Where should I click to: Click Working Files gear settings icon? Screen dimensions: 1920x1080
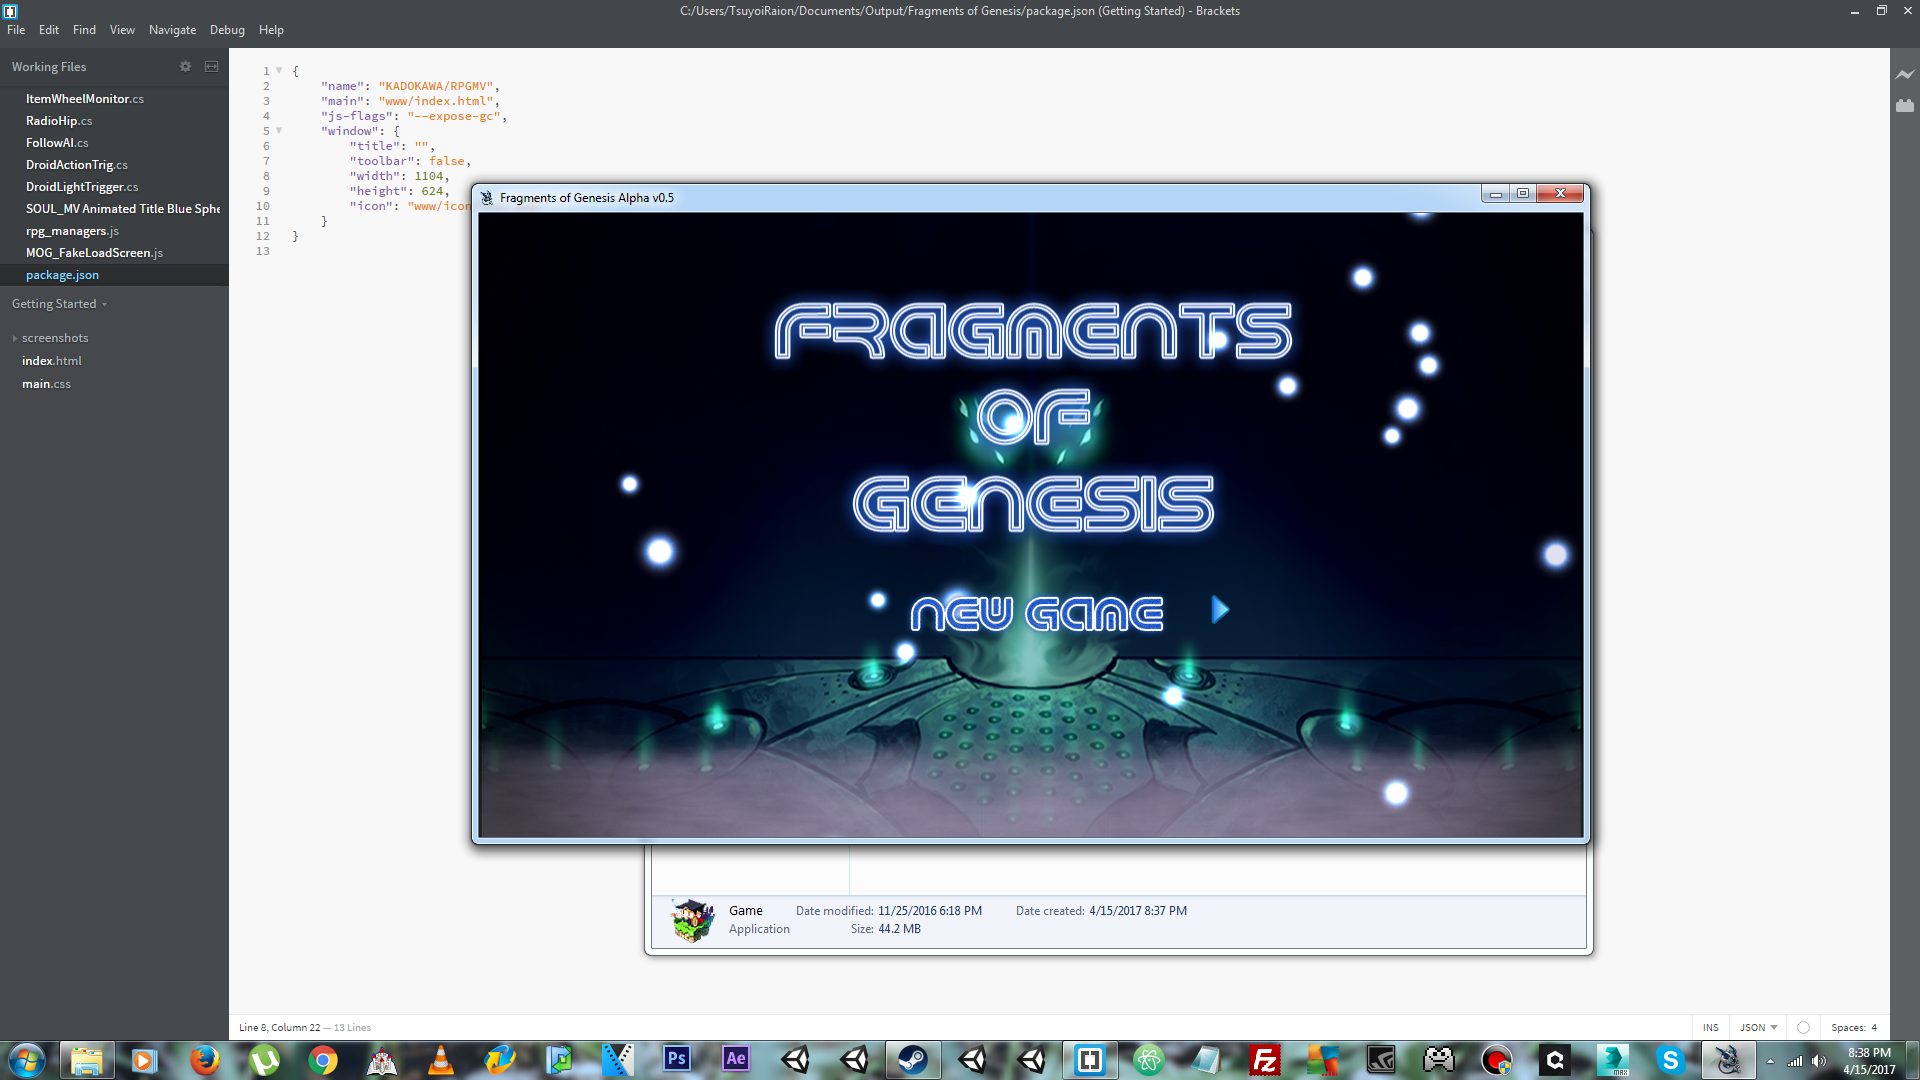(185, 67)
